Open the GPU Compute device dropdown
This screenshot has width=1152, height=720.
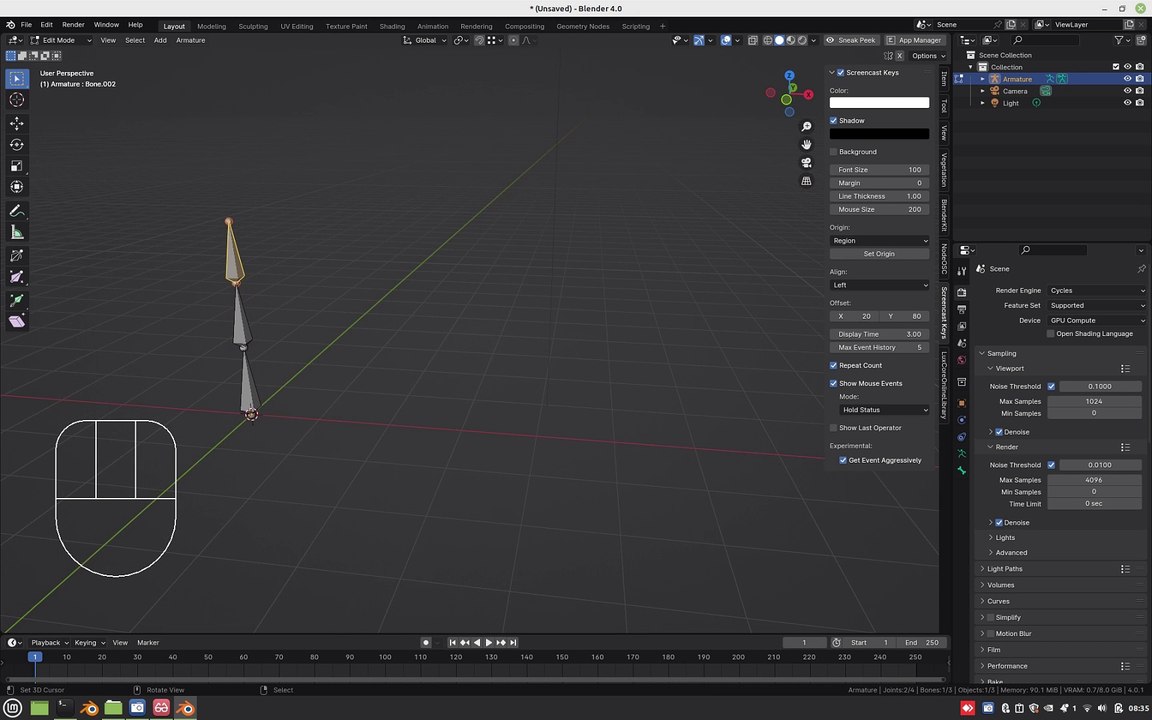pos(1097,321)
